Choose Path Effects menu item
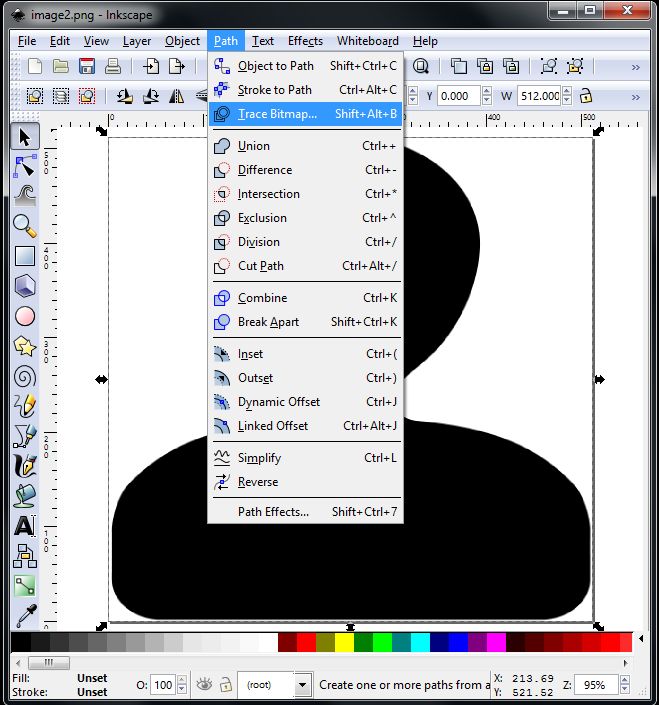659x705 pixels. click(x=306, y=512)
